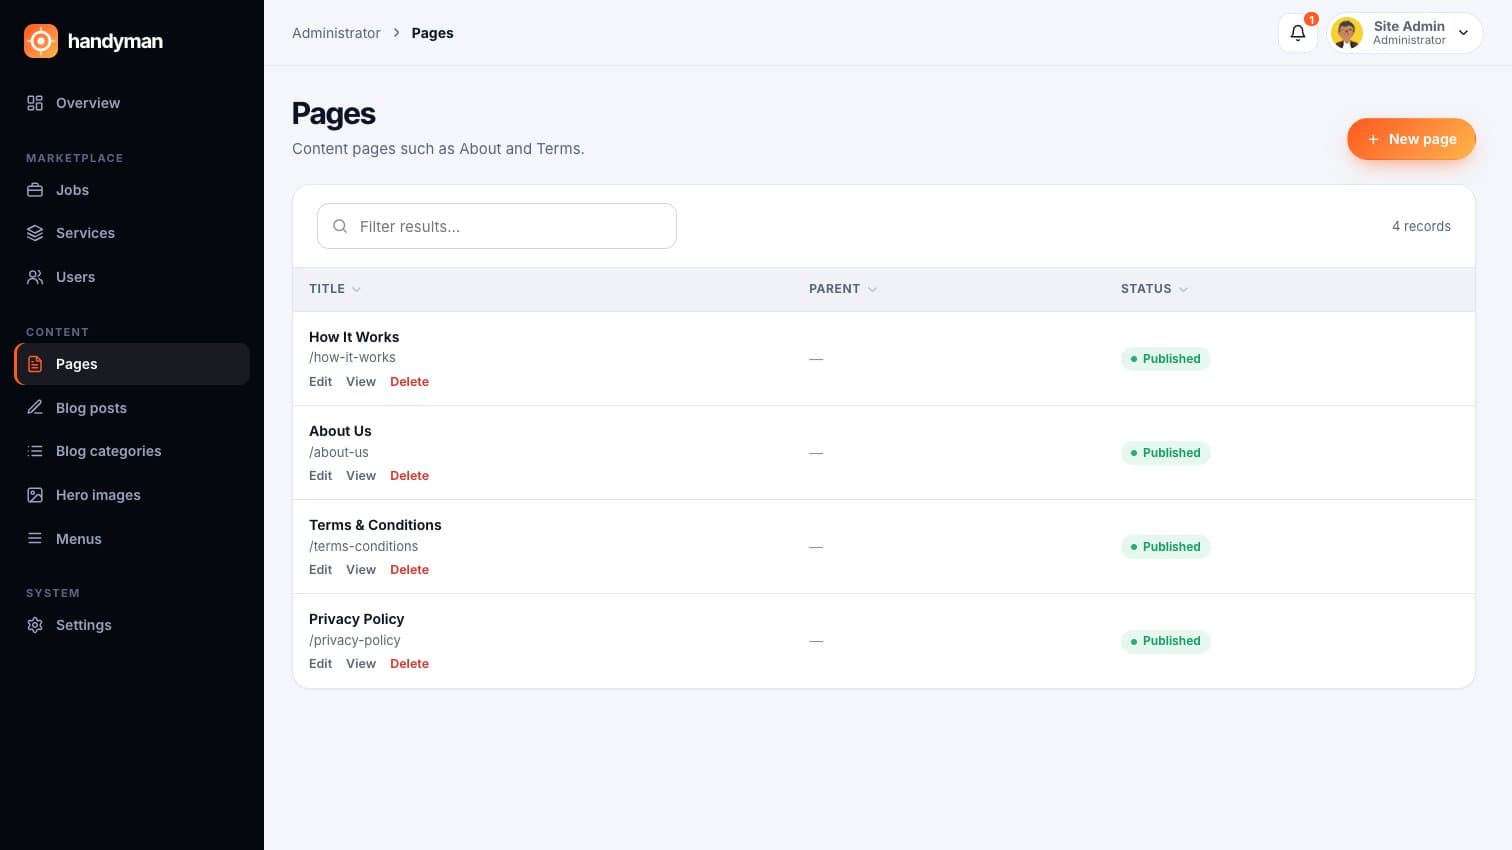View the Terms & Conditions page
This screenshot has height=850, width=1512.
pyautogui.click(x=361, y=570)
